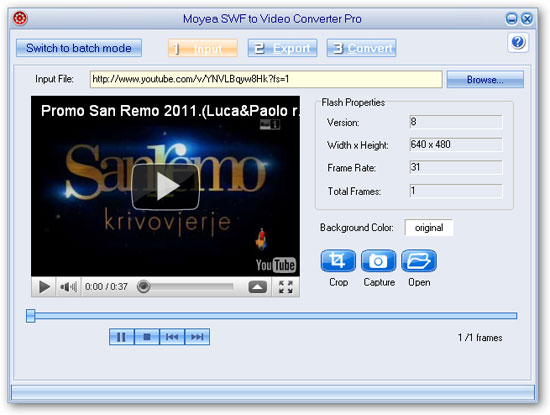This screenshot has height=415, width=550.
Task: Click the Capture camera icon
Action: click(x=378, y=261)
